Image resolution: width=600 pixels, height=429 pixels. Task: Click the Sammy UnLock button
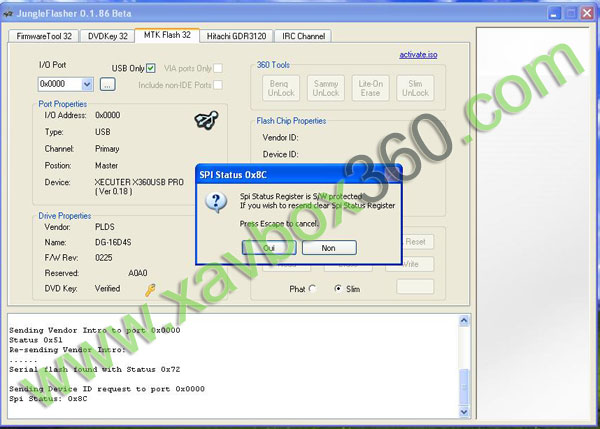[326, 88]
